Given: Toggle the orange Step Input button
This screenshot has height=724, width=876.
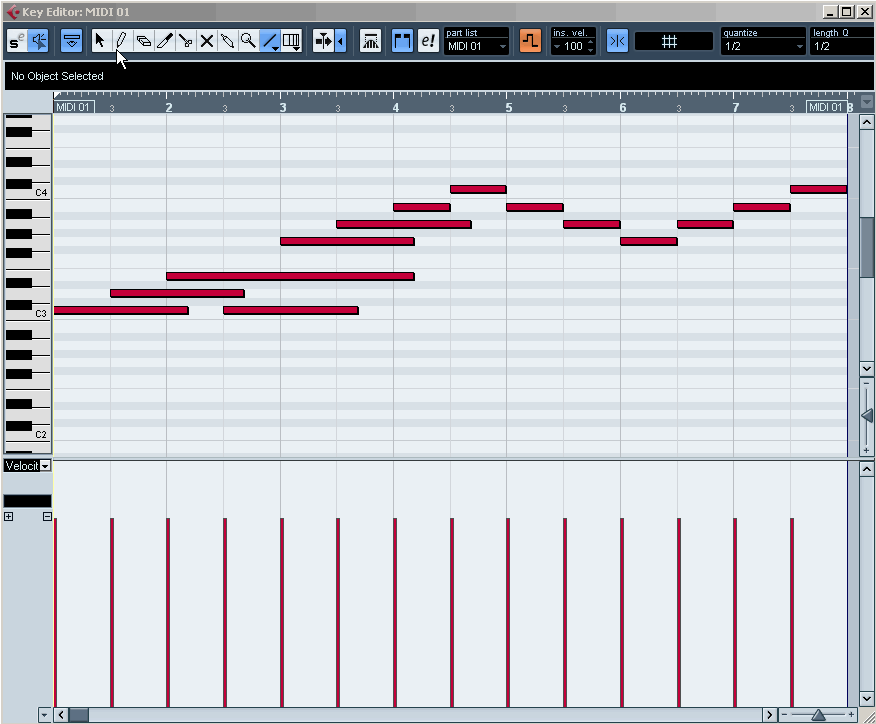Looking at the screenshot, I should 530,41.
